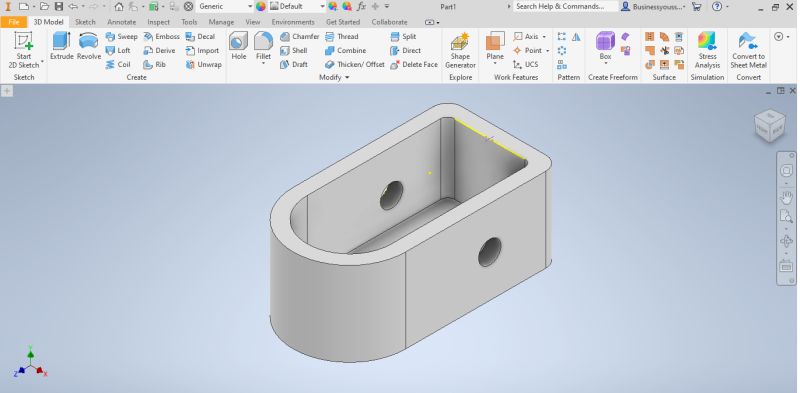Image resolution: width=800 pixels, height=393 pixels.
Task: Open the View tab
Action: 253,22
